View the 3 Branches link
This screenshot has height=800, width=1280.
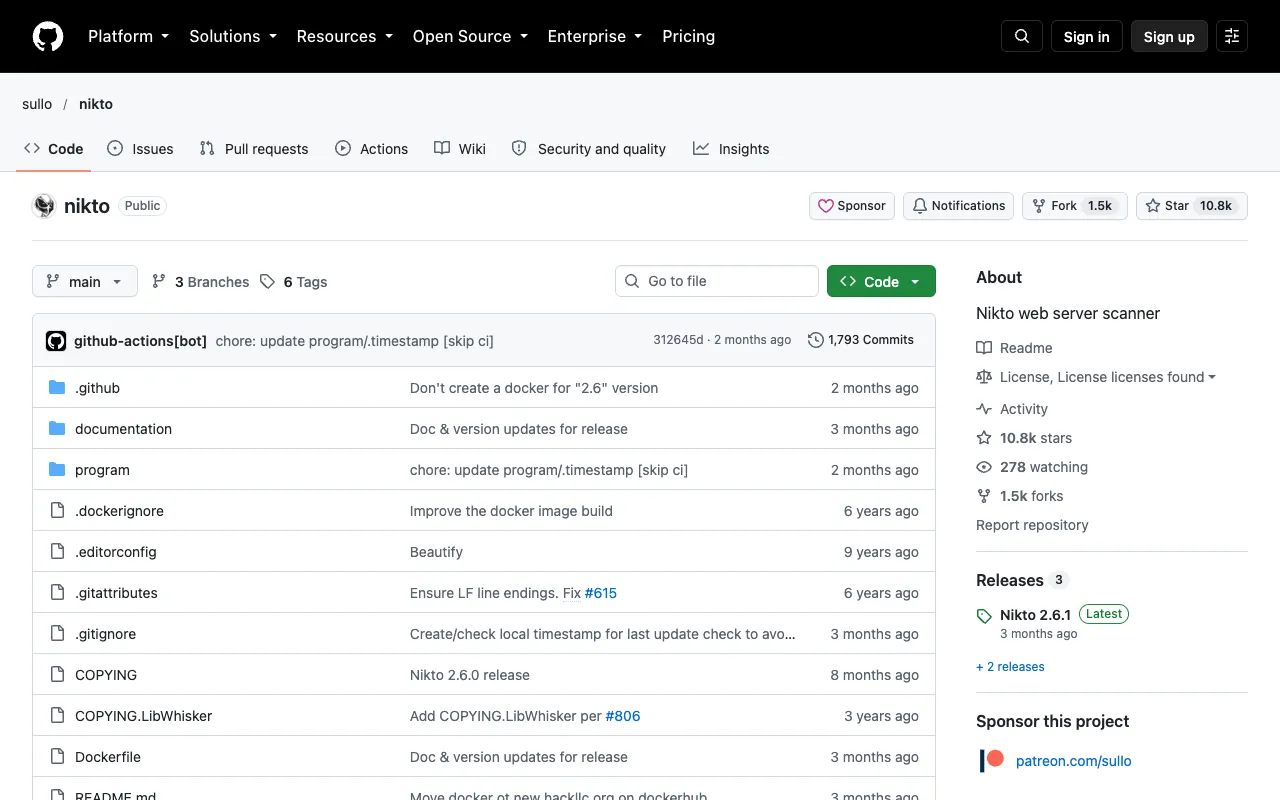pos(200,282)
